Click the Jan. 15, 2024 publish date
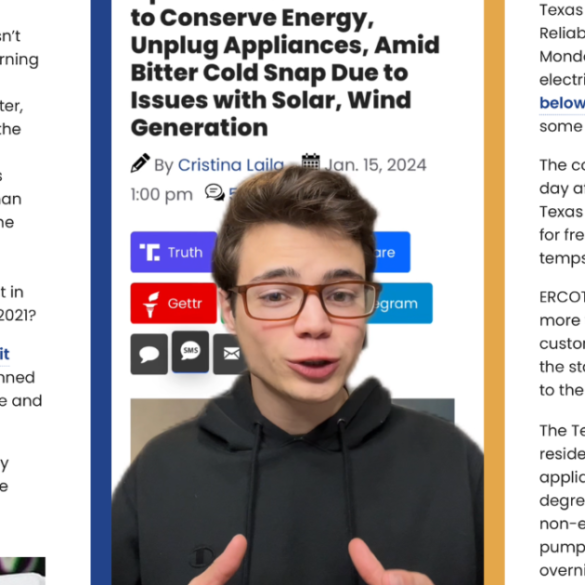 (x=375, y=165)
